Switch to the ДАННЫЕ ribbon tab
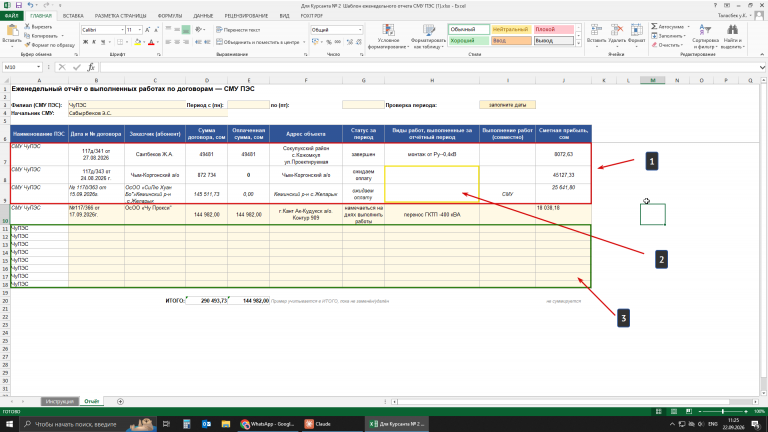The width and height of the screenshot is (768, 432). 203,16
